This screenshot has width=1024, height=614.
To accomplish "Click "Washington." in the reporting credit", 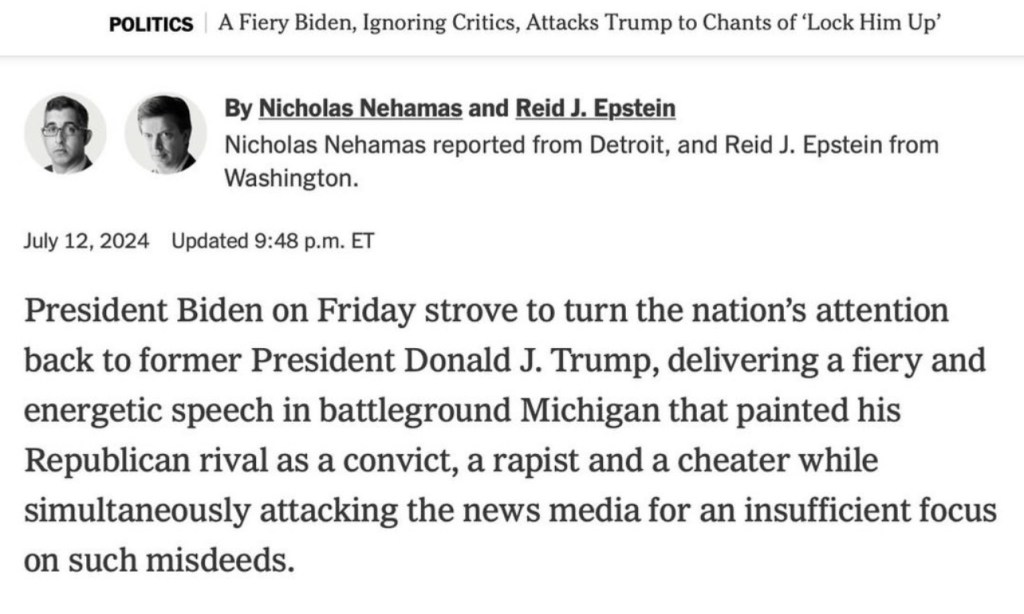I will (x=291, y=178).
